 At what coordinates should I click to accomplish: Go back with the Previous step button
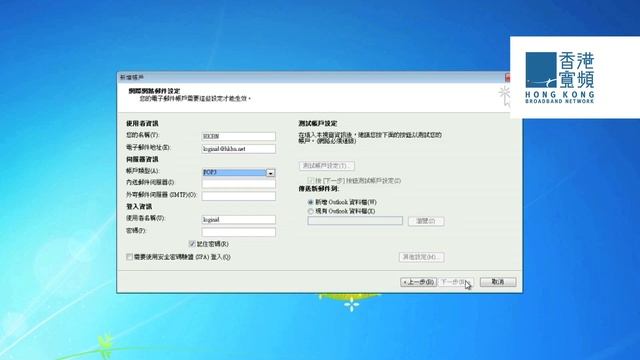point(418,282)
